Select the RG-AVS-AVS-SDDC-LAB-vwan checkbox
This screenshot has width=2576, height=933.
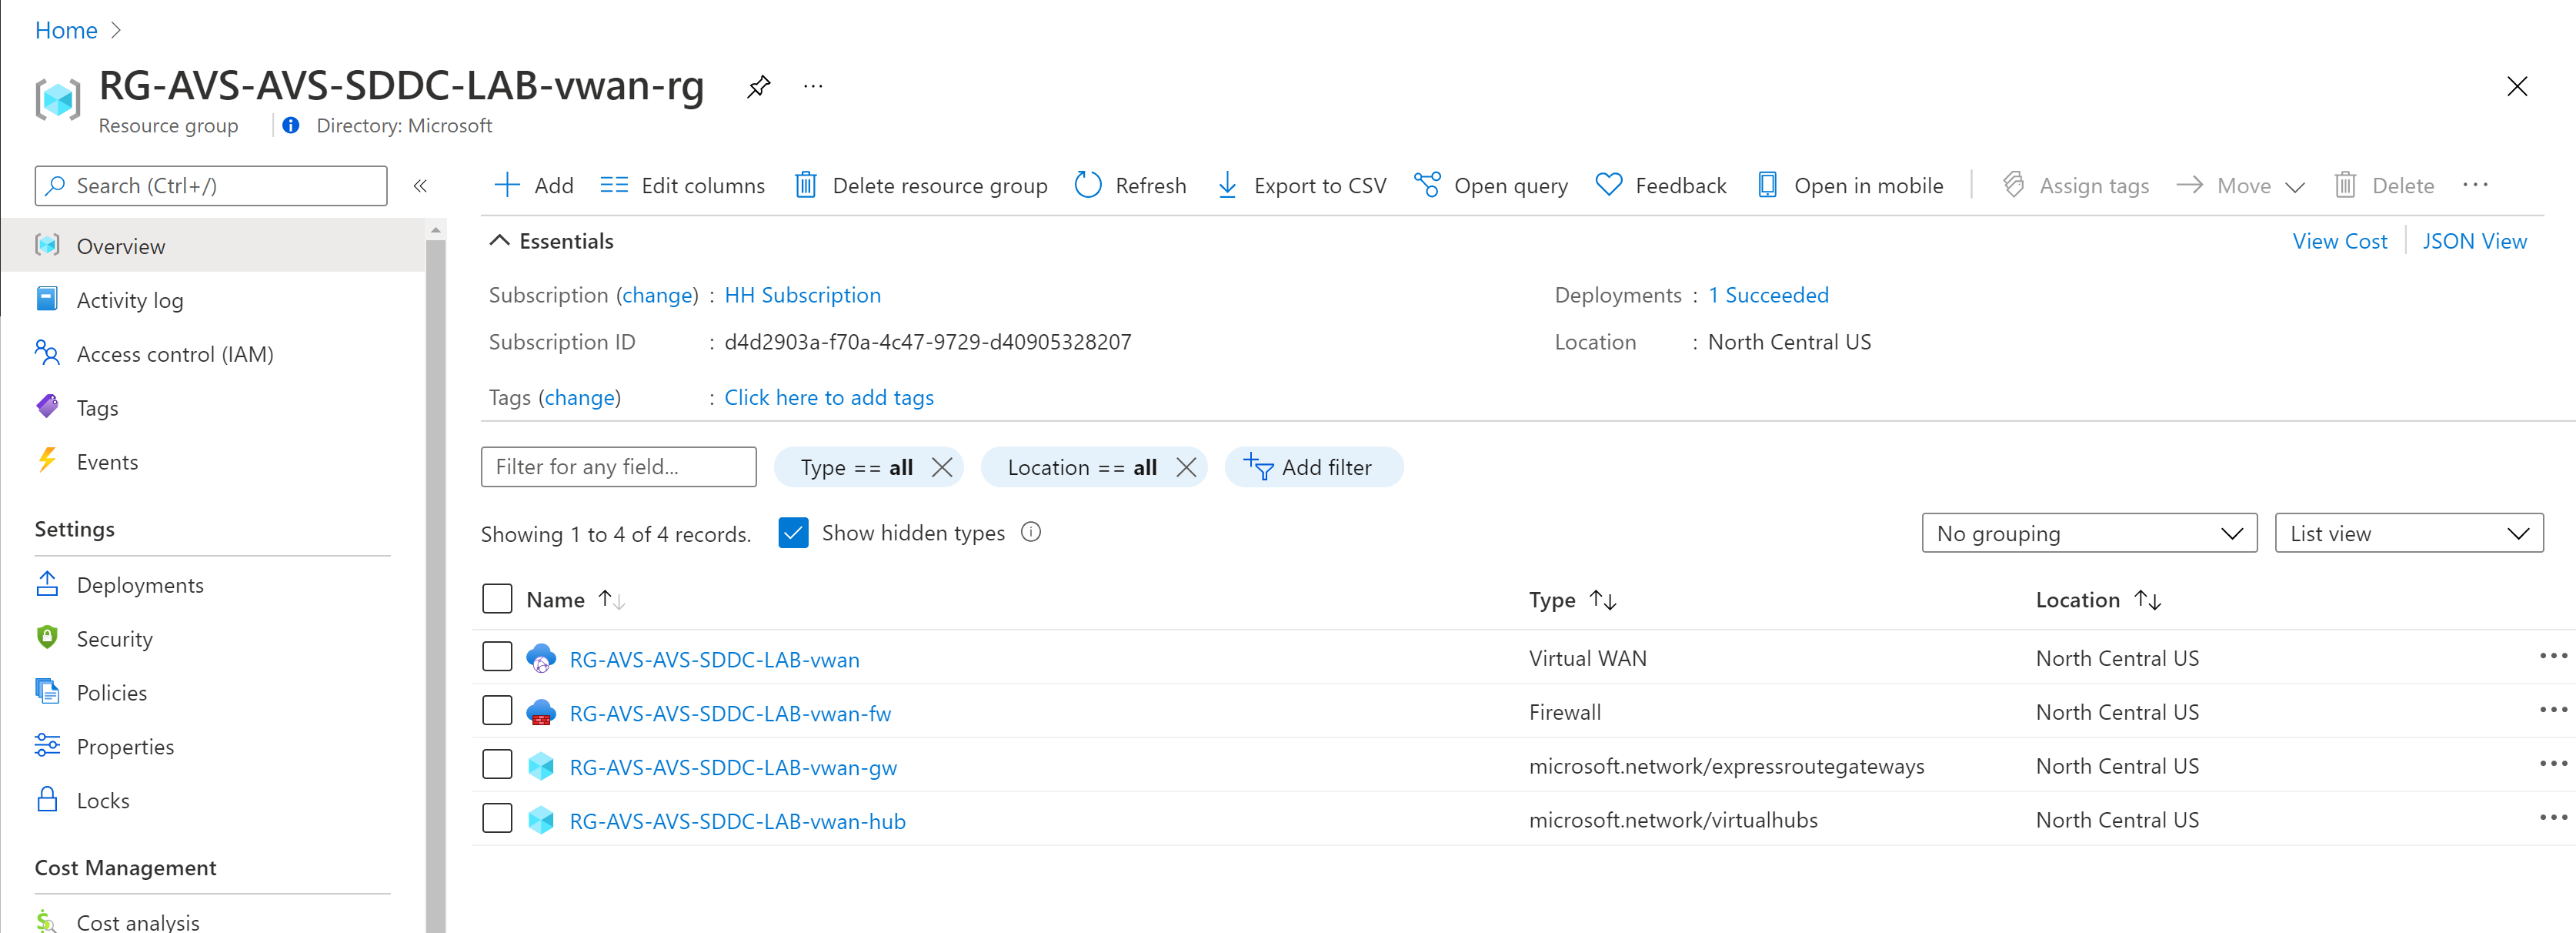498,657
